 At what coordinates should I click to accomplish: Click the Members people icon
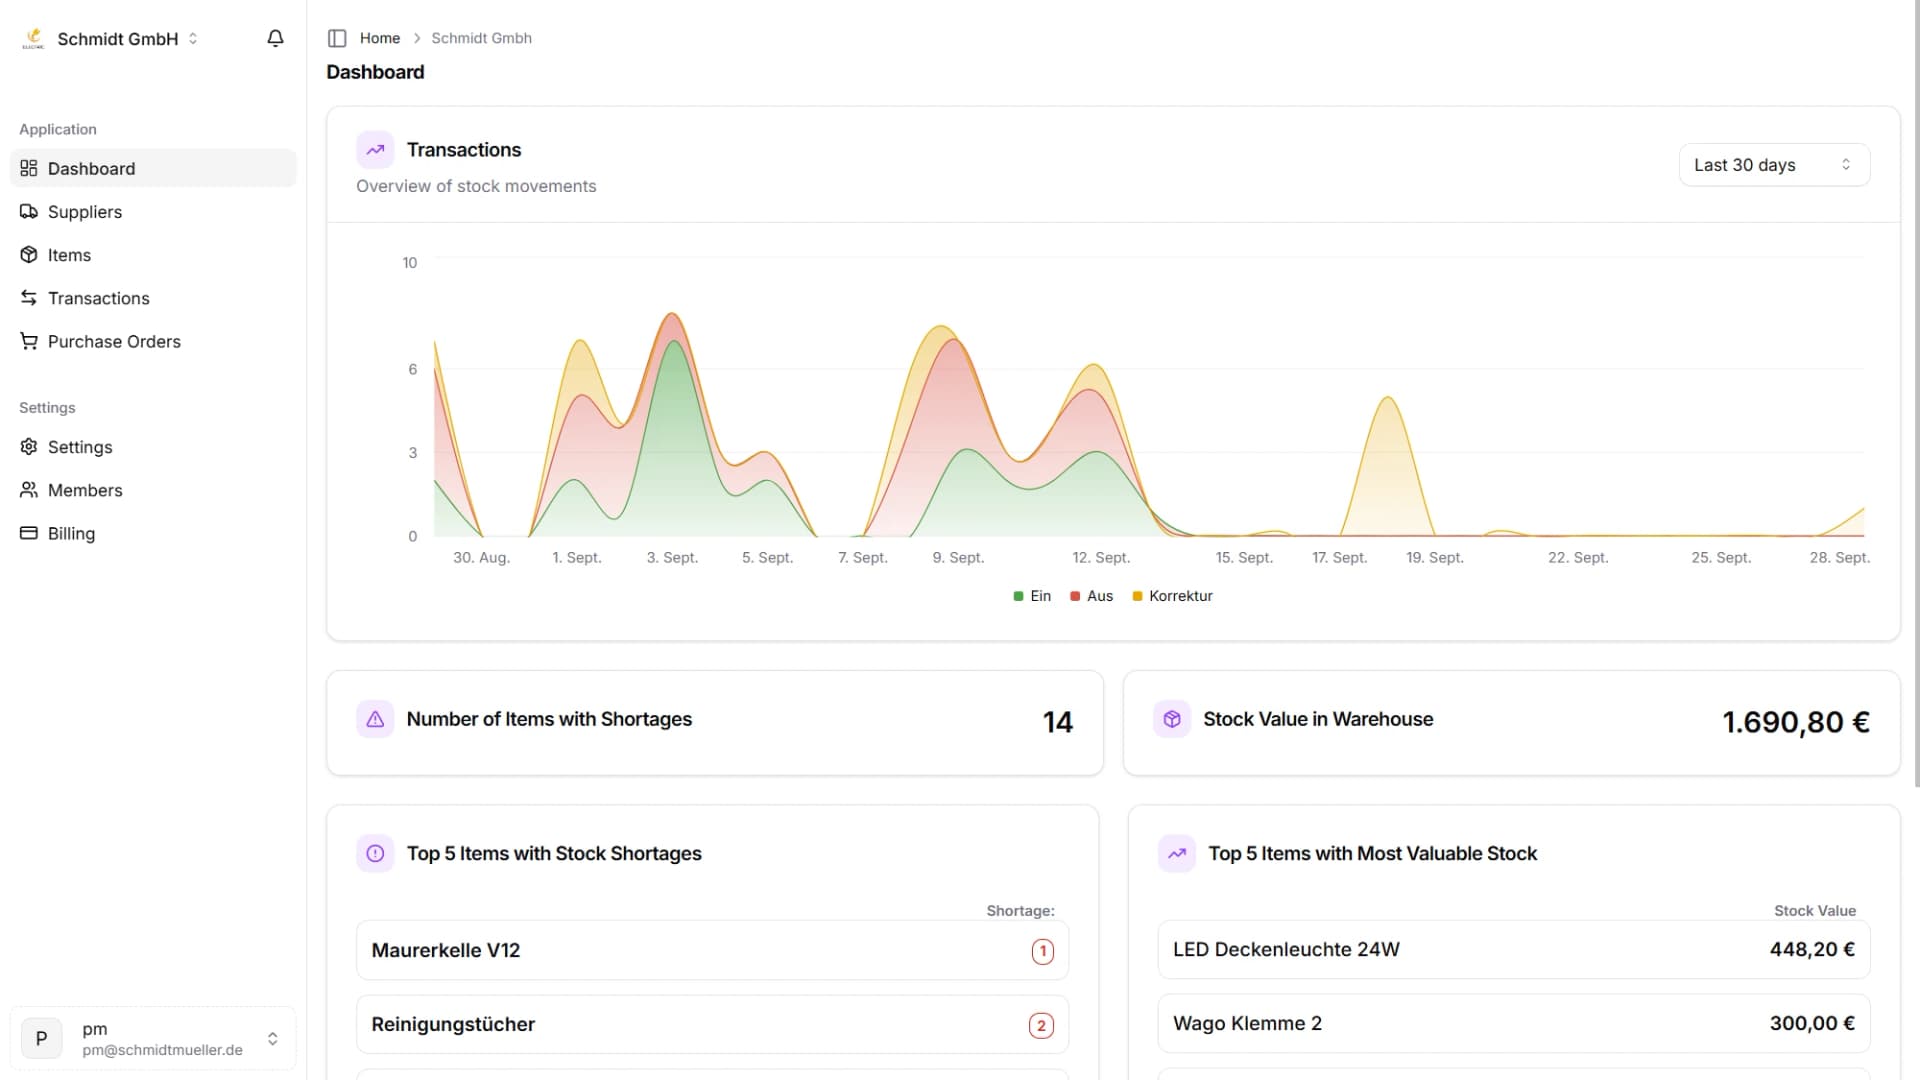29,490
